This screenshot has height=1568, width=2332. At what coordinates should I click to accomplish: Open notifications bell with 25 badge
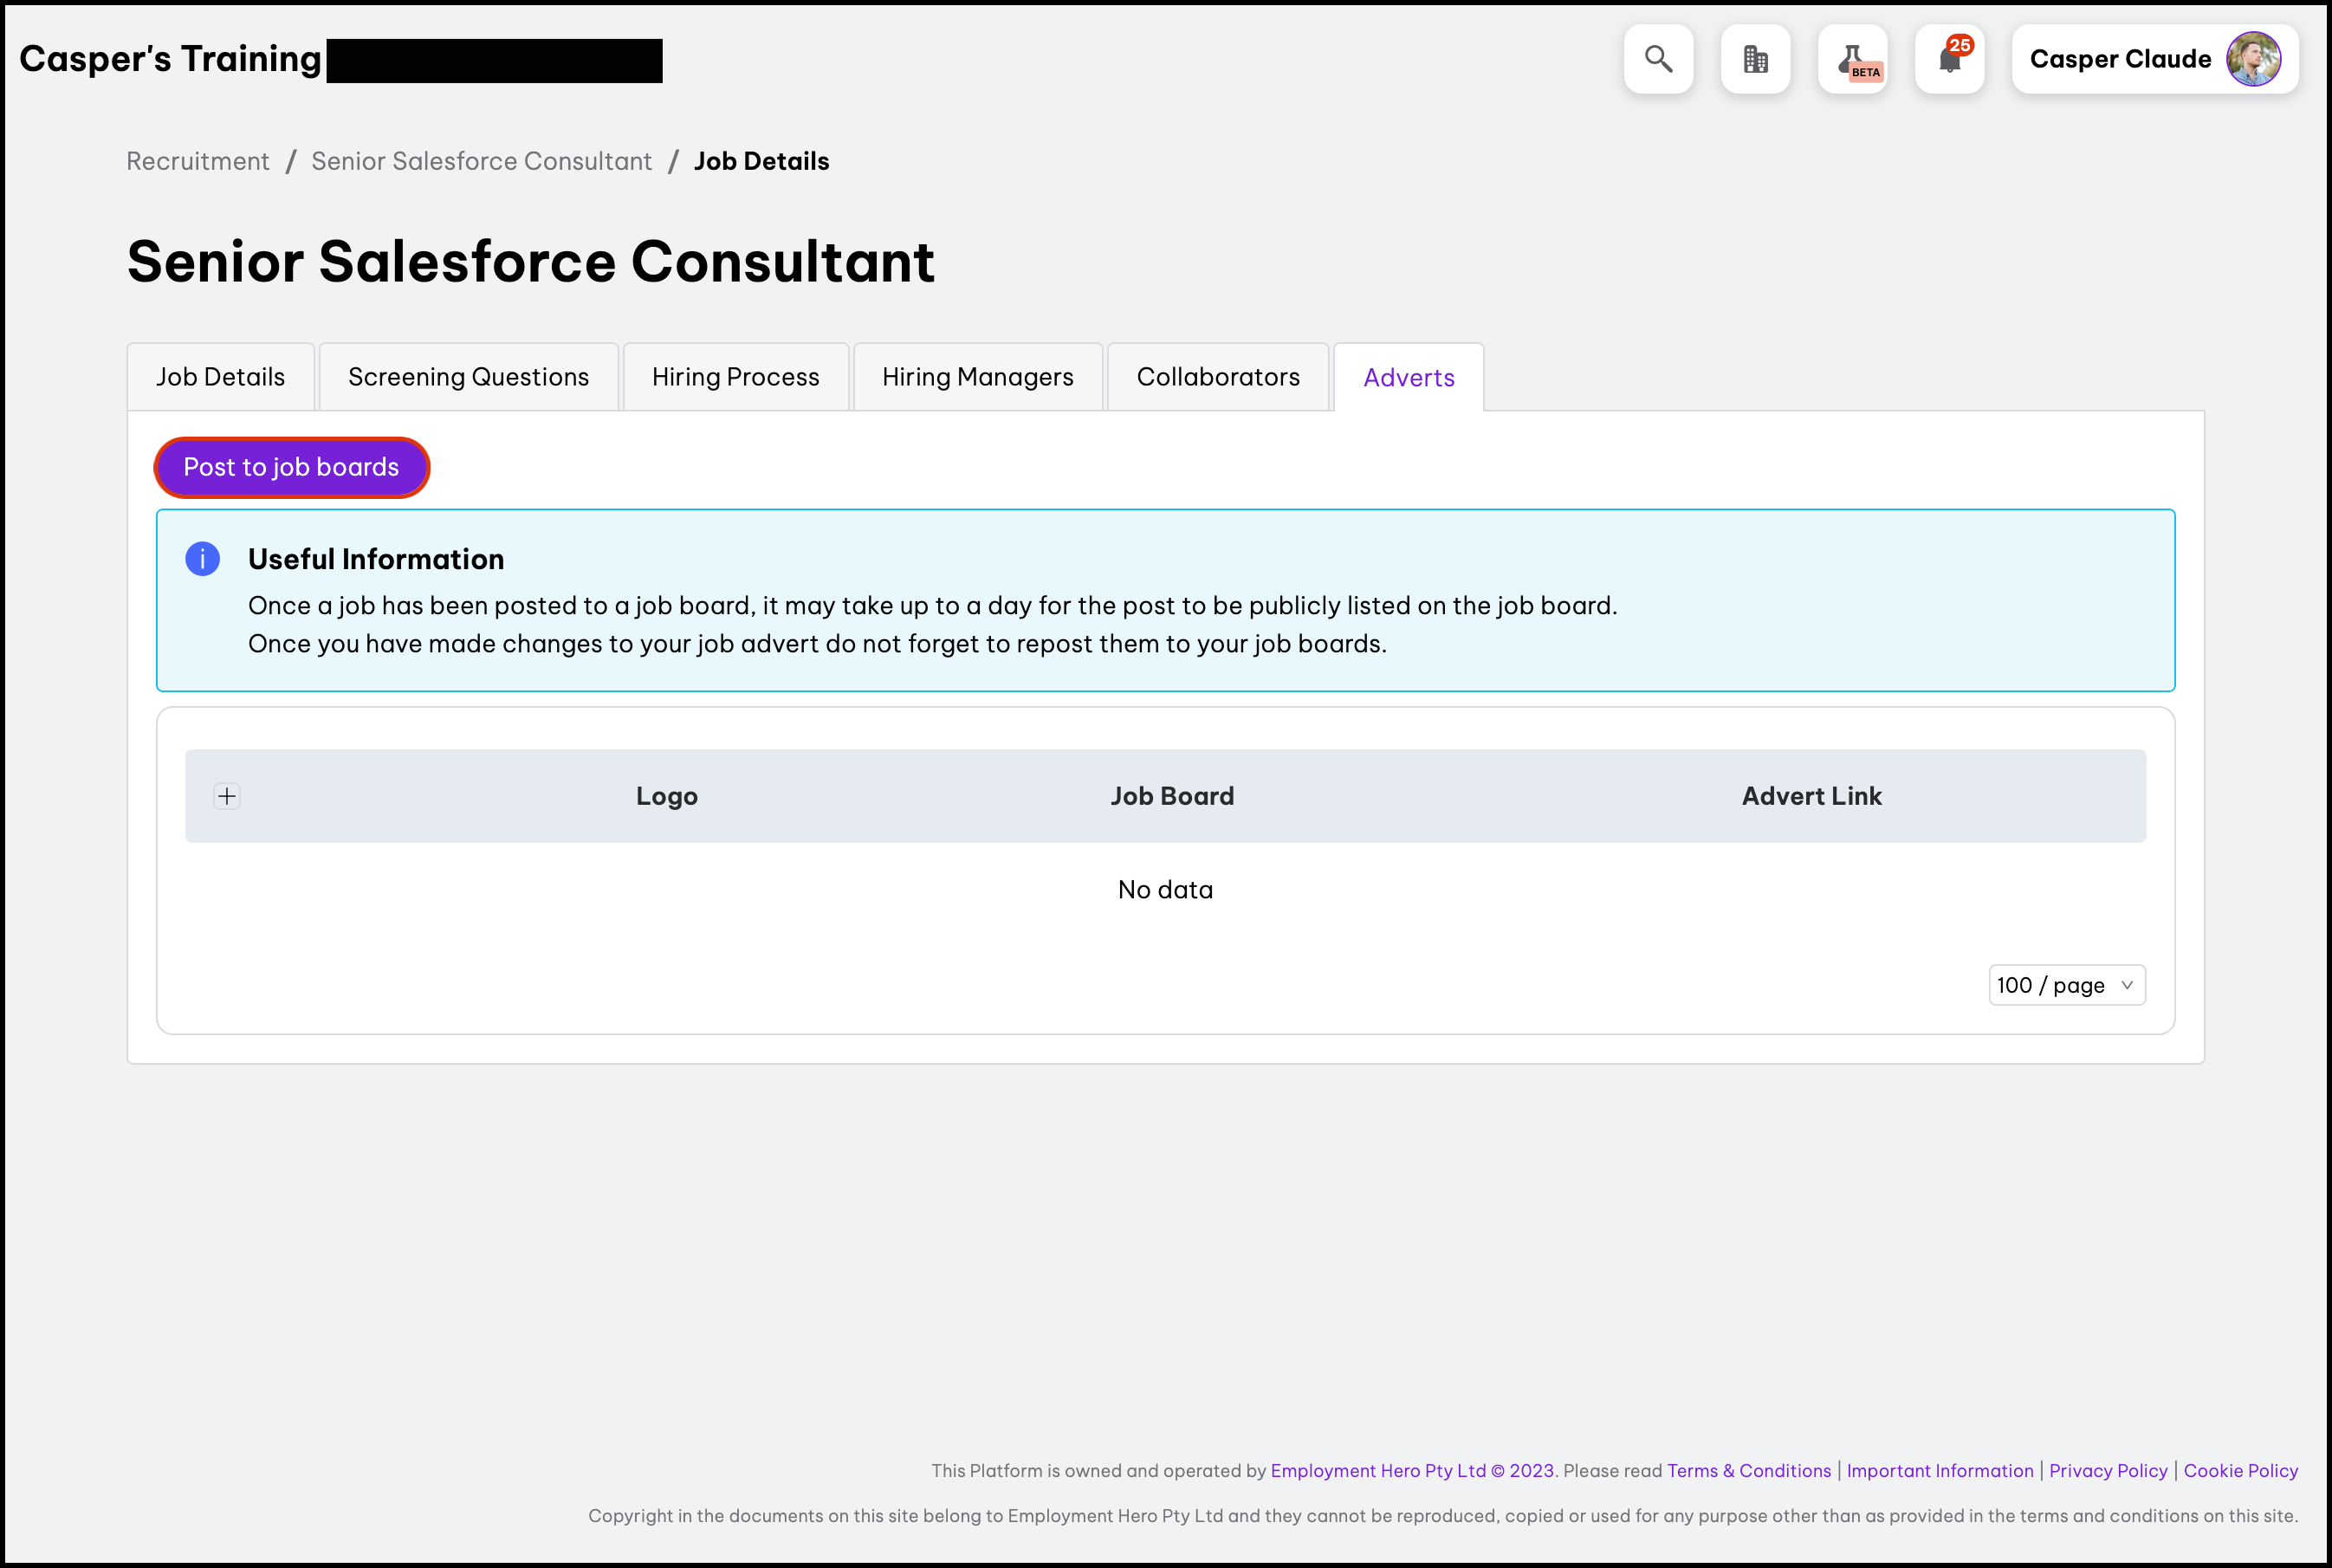pos(1949,59)
